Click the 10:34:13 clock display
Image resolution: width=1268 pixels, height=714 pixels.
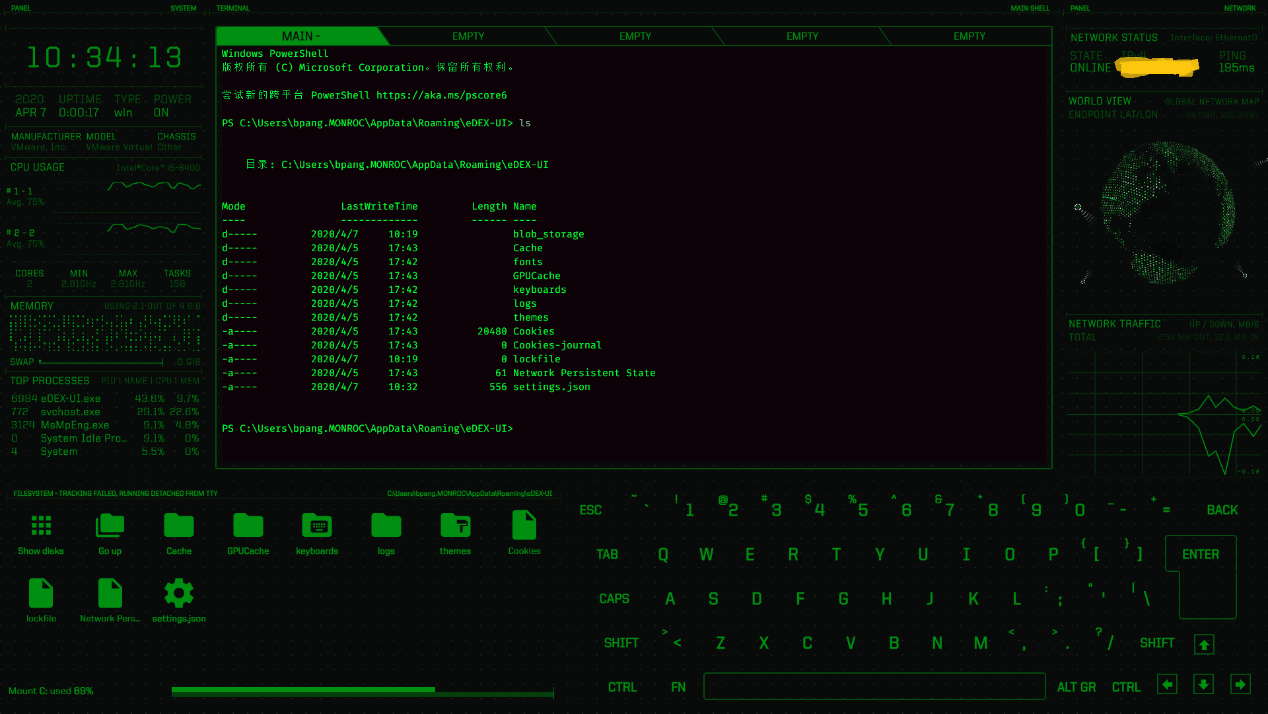pyautogui.click(x=104, y=57)
